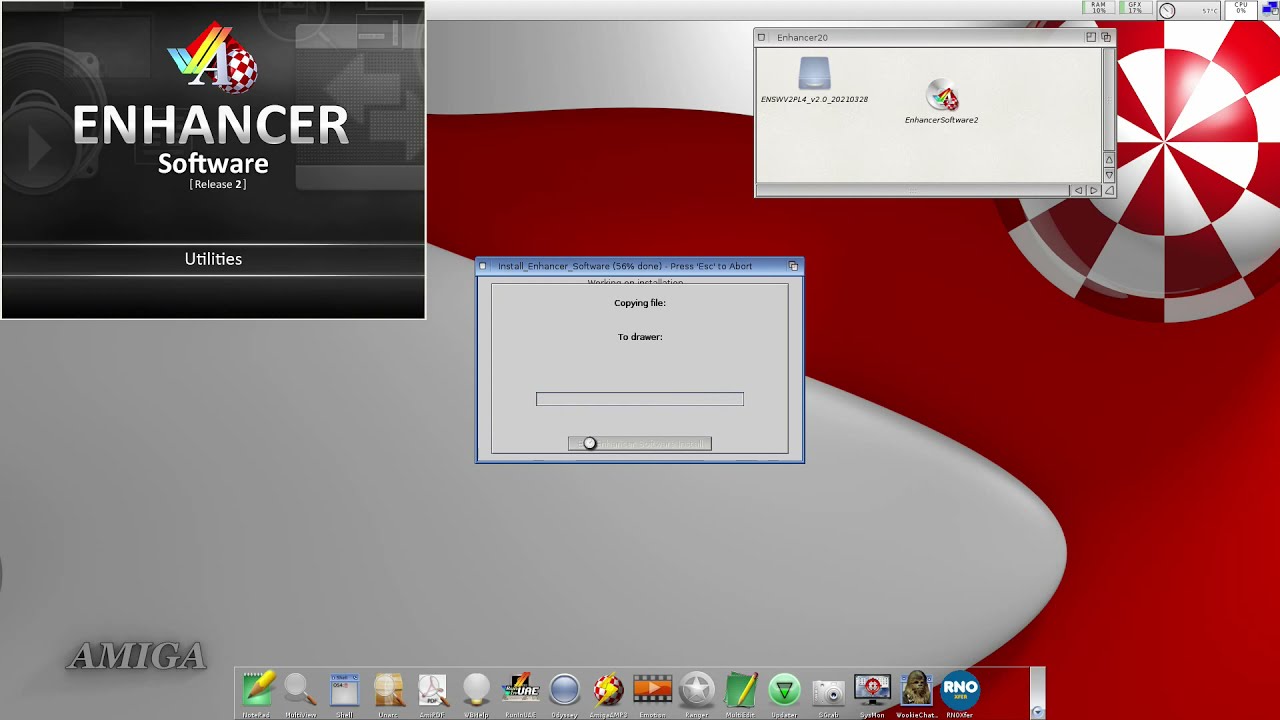Close the Install_Enhancer_Software window
Viewport: 1280px width, 720px height.
483,266
